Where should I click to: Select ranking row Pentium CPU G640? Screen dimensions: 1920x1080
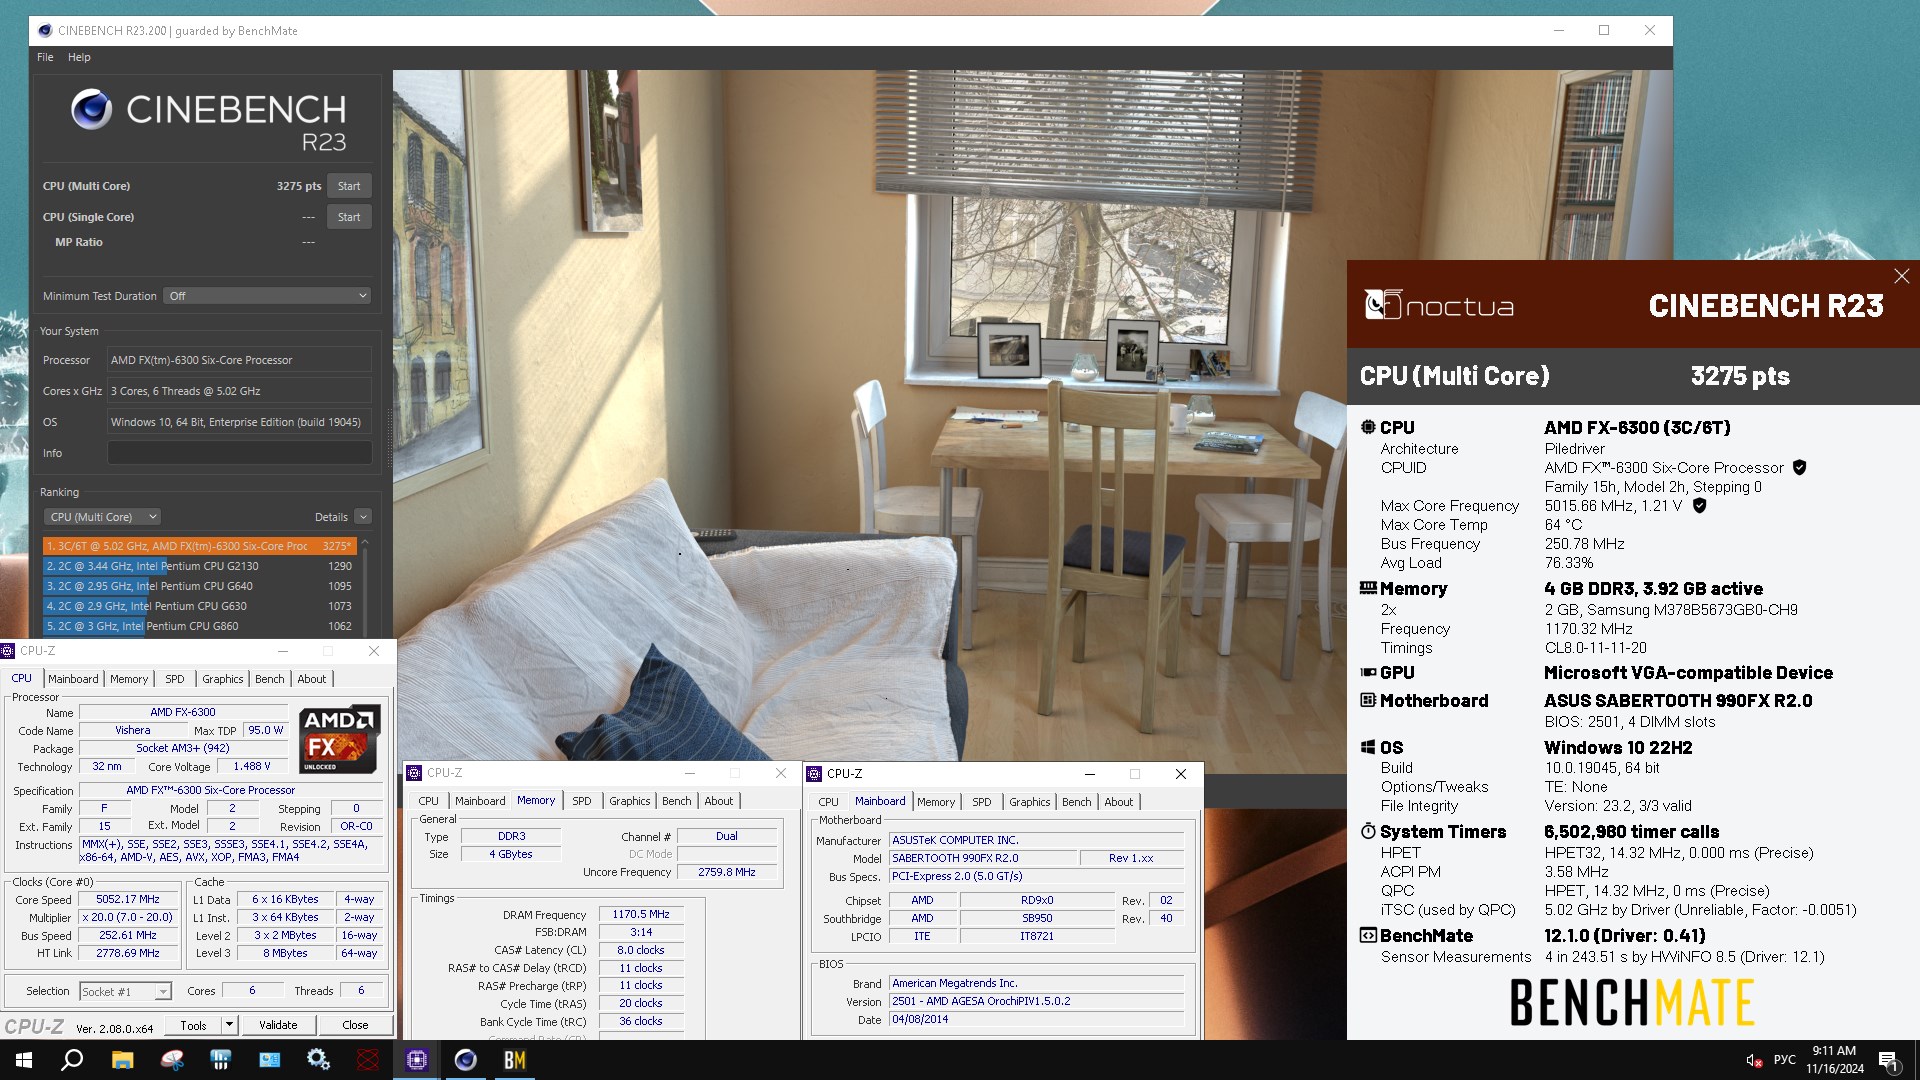199,586
